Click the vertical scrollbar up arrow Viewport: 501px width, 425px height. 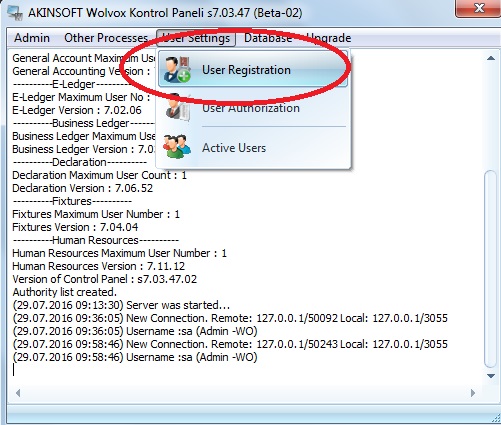[490, 58]
